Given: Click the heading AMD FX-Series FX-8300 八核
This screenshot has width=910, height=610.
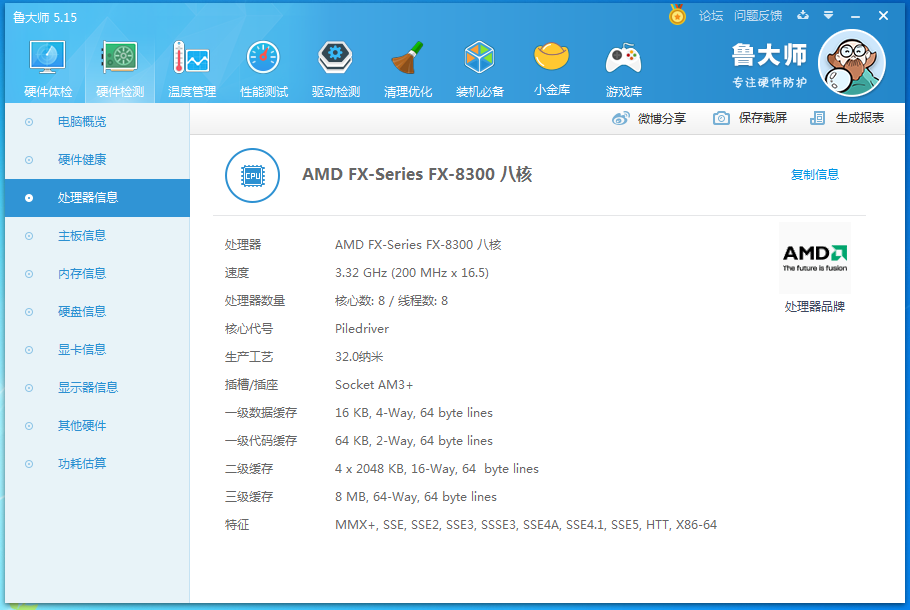Looking at the screenshot, I should tap(417, 174).
